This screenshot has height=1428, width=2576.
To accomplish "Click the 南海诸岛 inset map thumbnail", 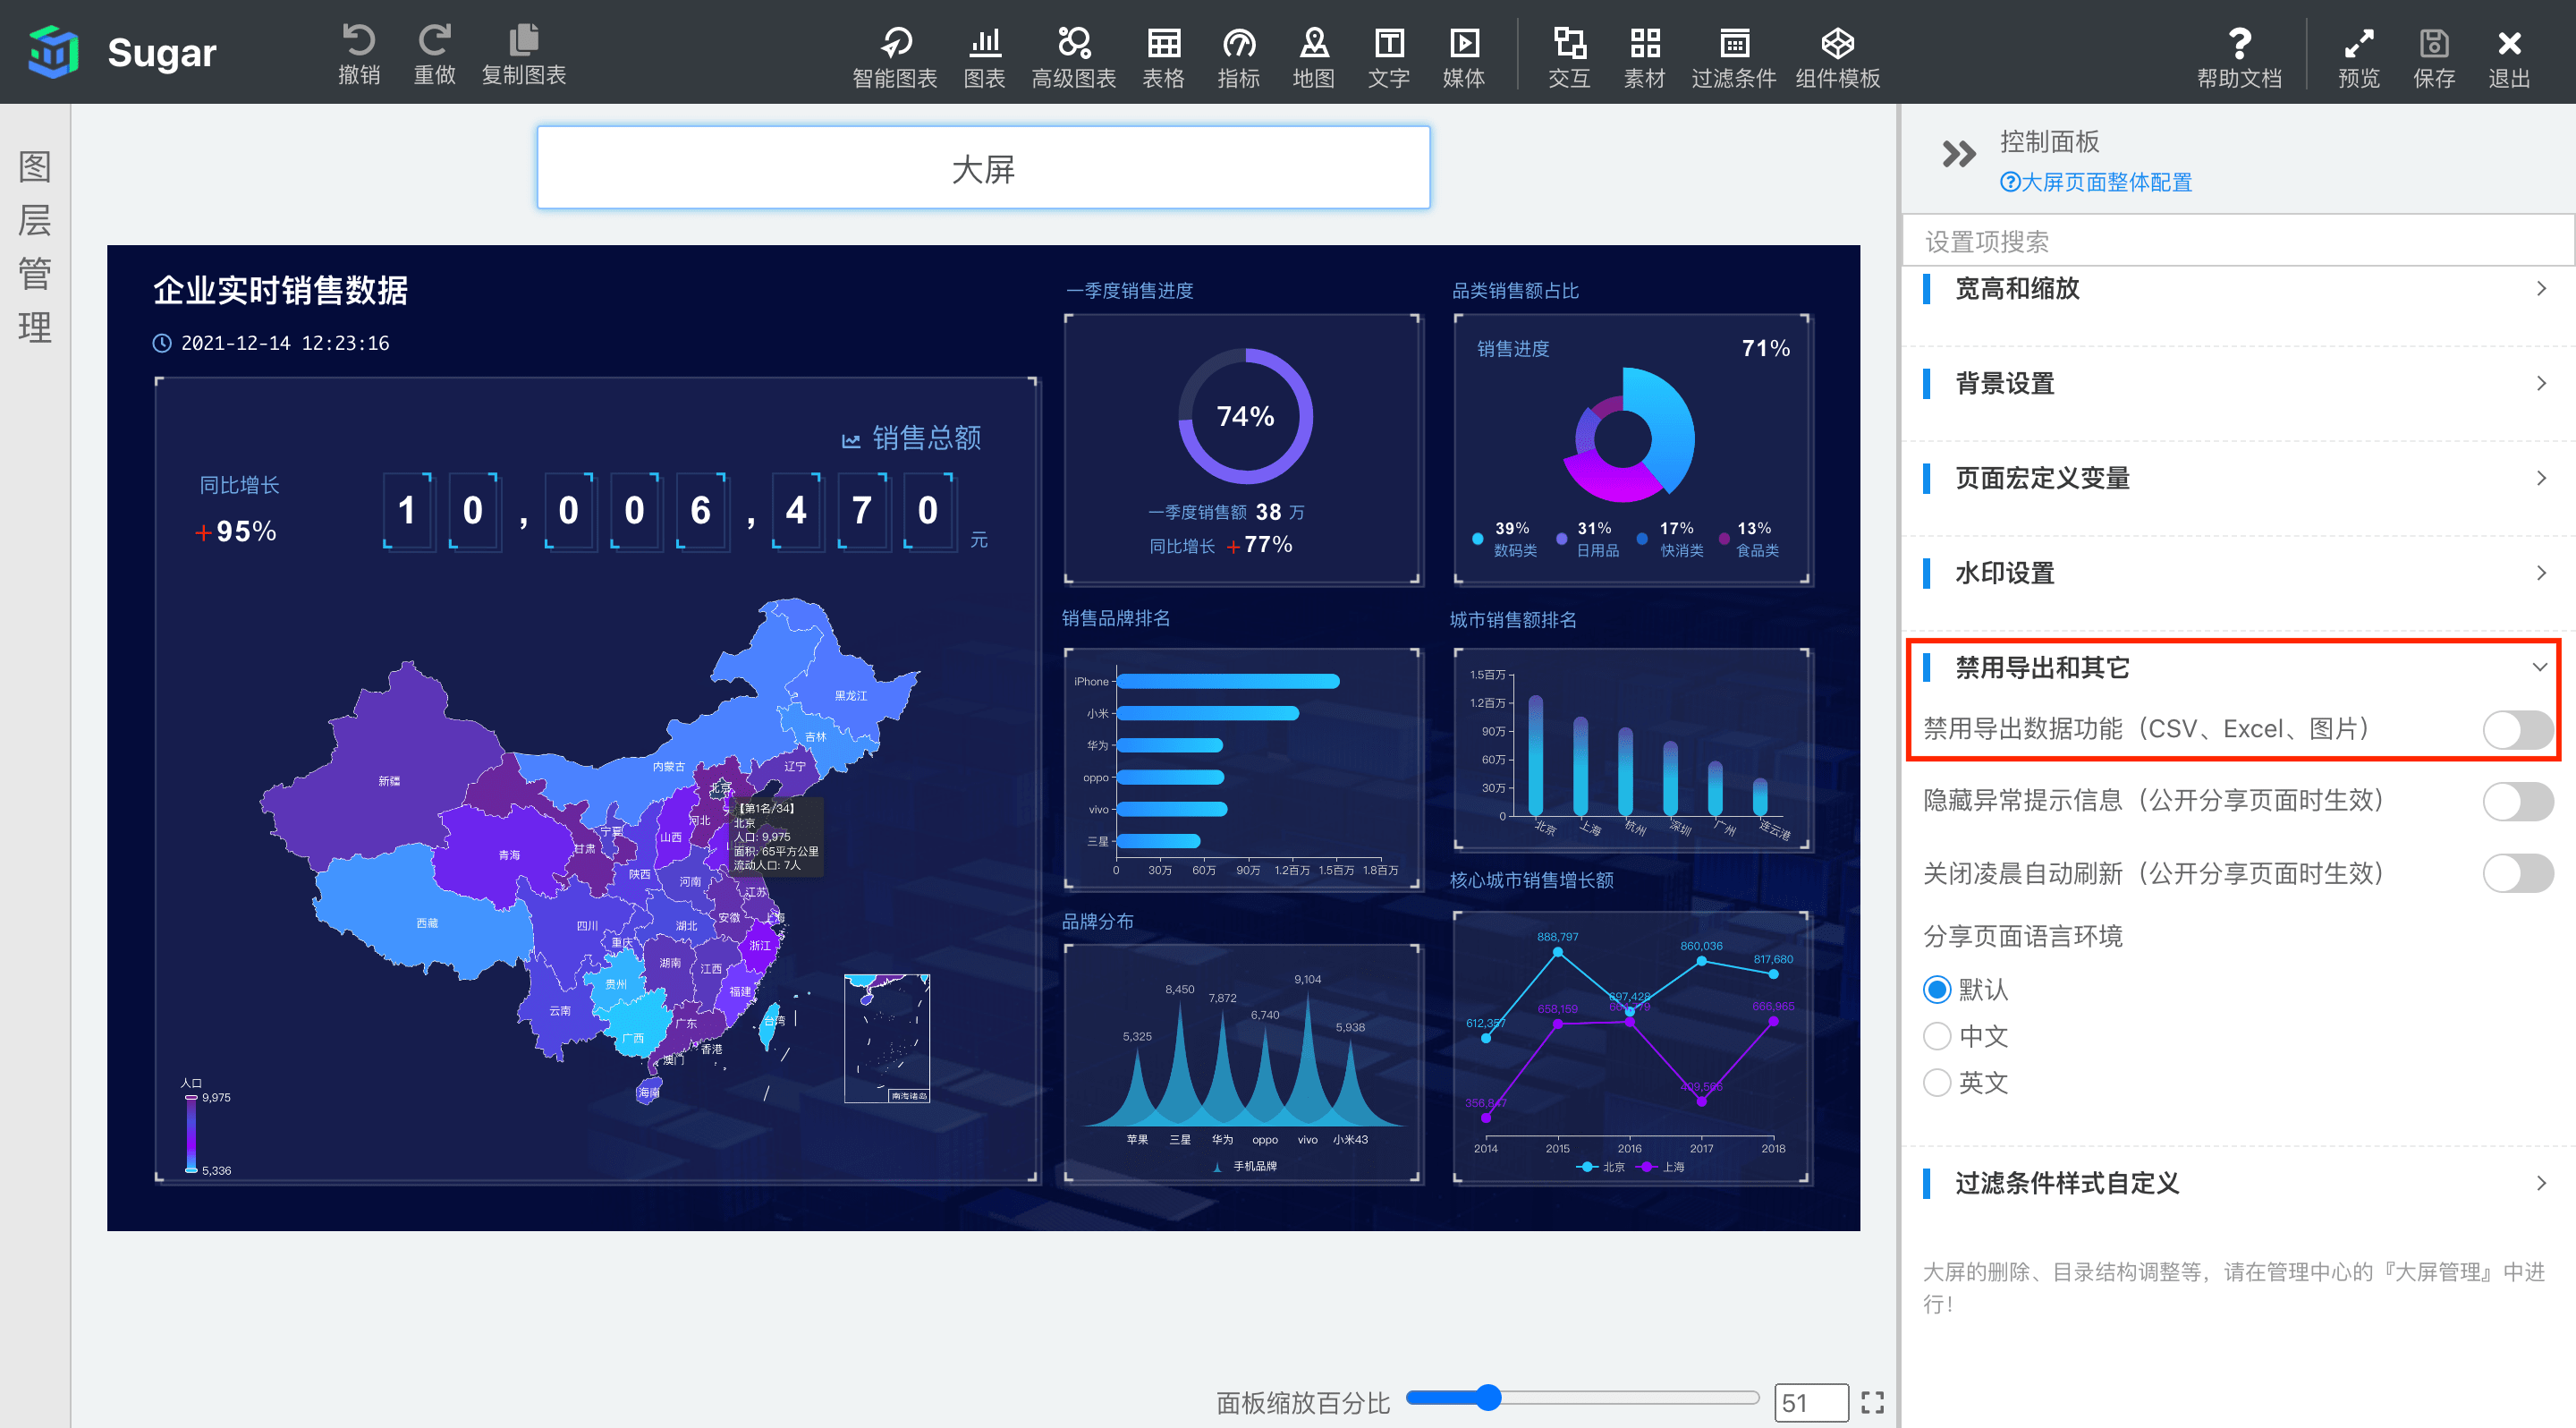I will 887,1038.
